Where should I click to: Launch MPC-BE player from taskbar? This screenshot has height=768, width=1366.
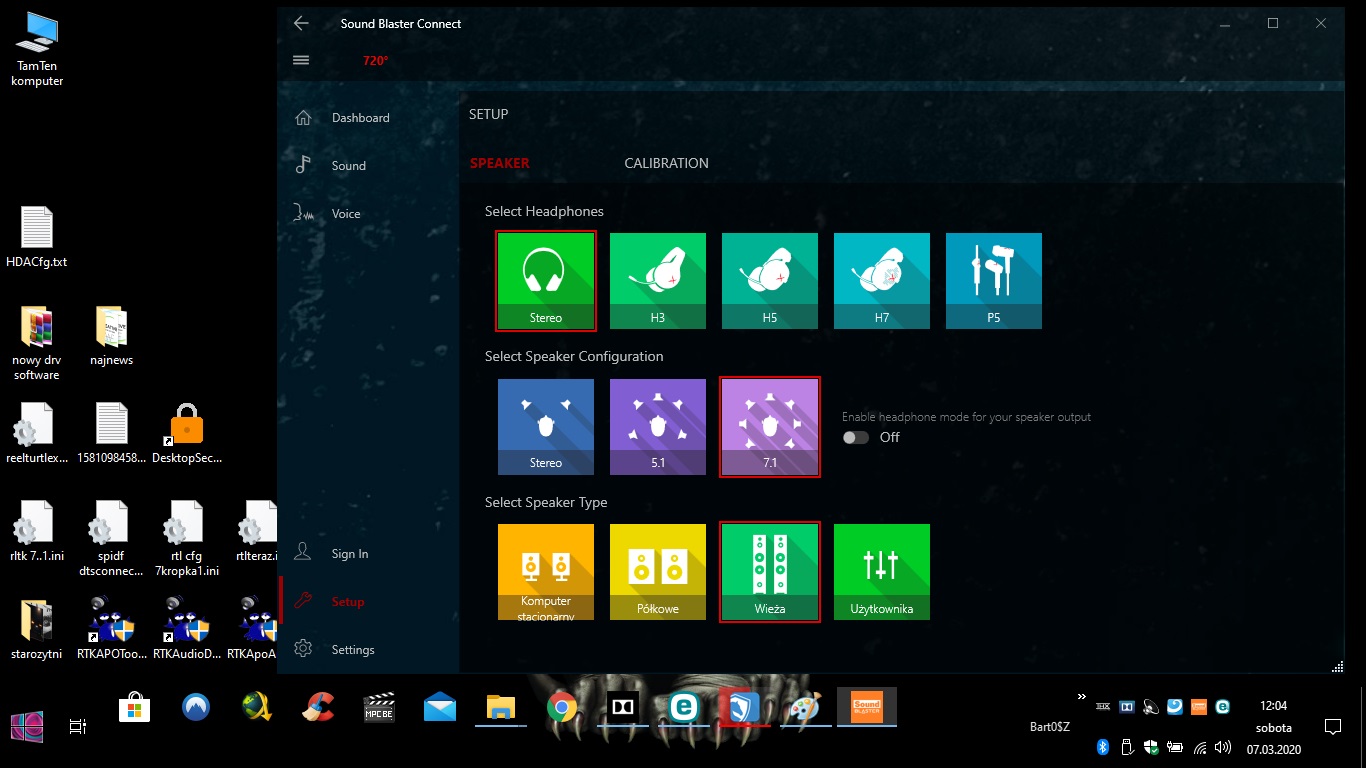[379, 708]
